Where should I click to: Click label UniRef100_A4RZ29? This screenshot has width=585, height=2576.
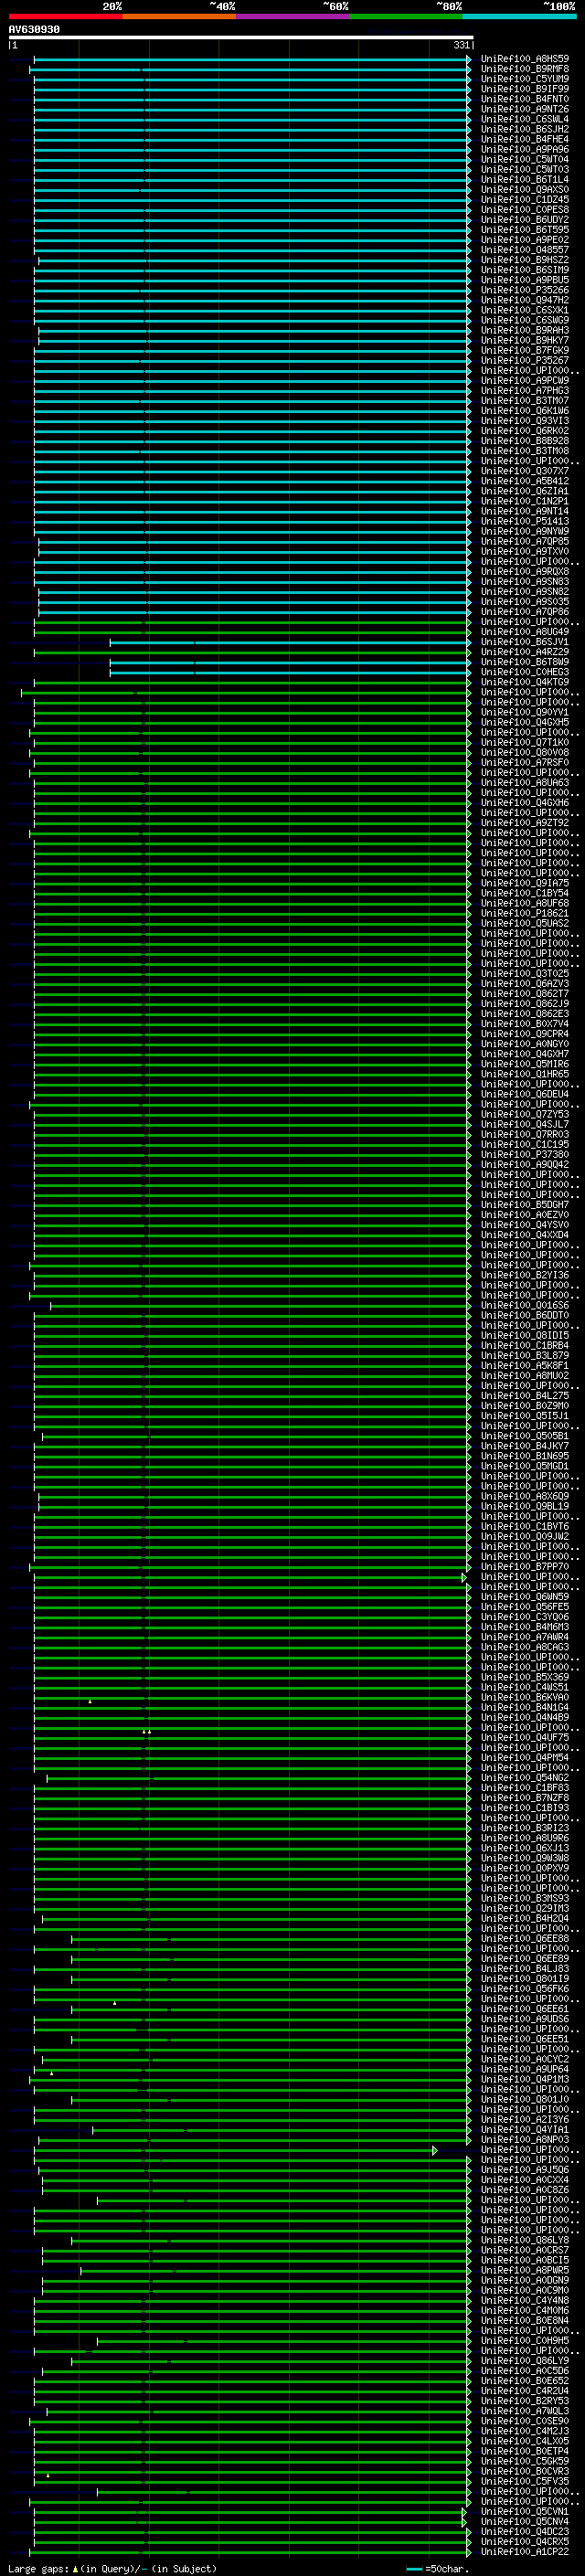(x=524, y=652)
